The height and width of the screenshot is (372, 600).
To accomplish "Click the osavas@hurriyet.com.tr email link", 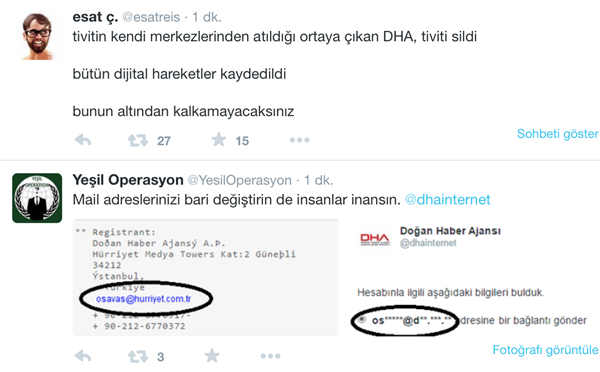I will 143,299.
